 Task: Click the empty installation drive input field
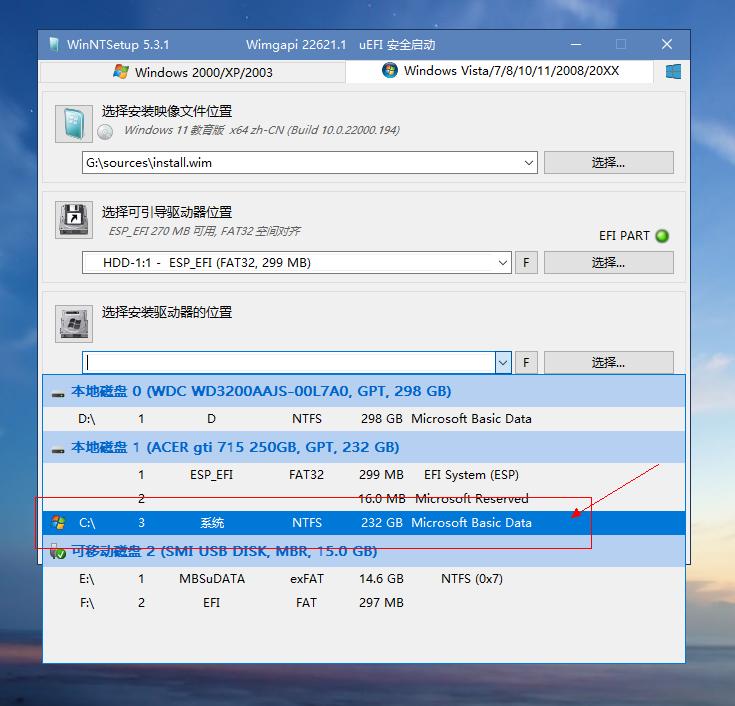(288, 363)
